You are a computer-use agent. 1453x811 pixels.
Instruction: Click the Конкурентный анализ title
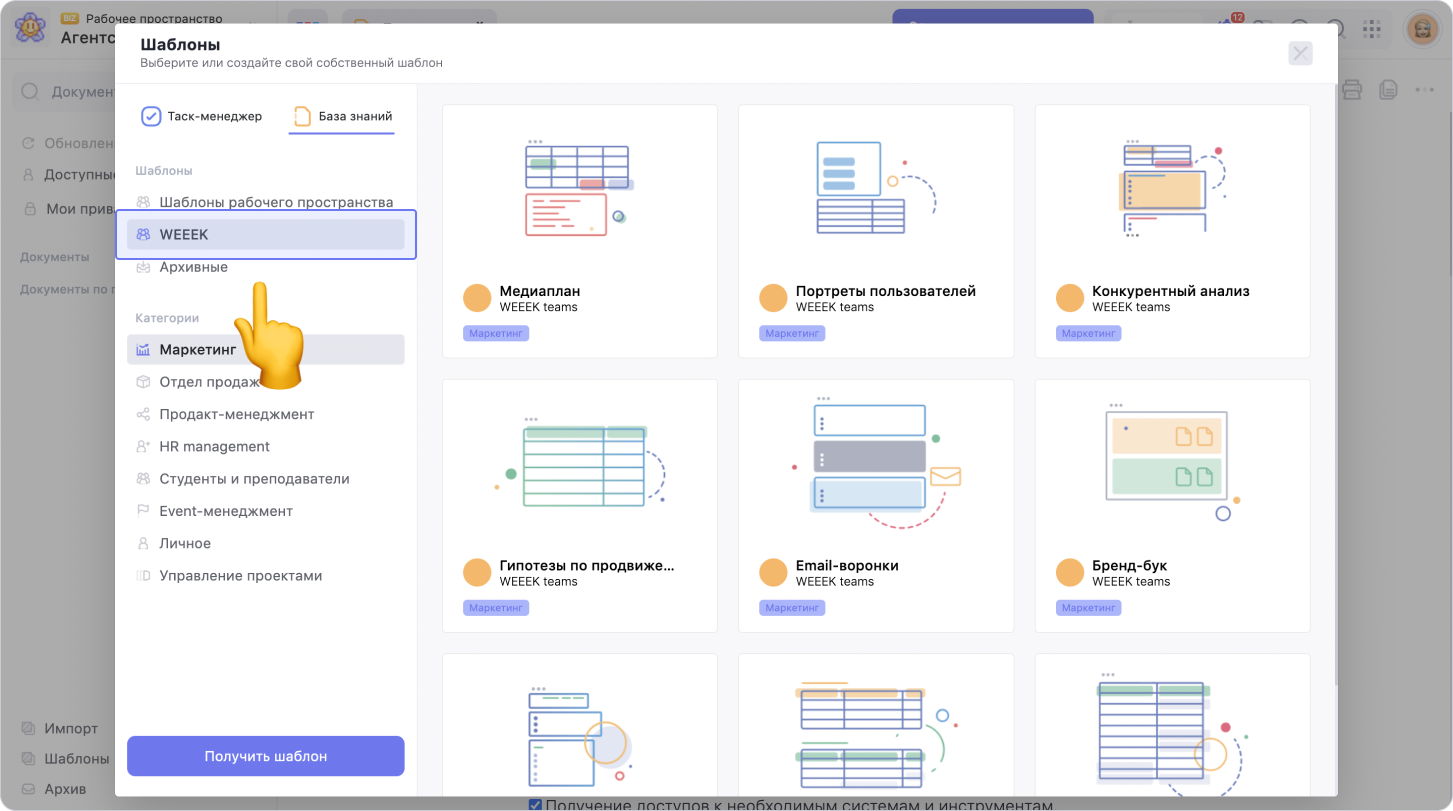point(1171,291)
